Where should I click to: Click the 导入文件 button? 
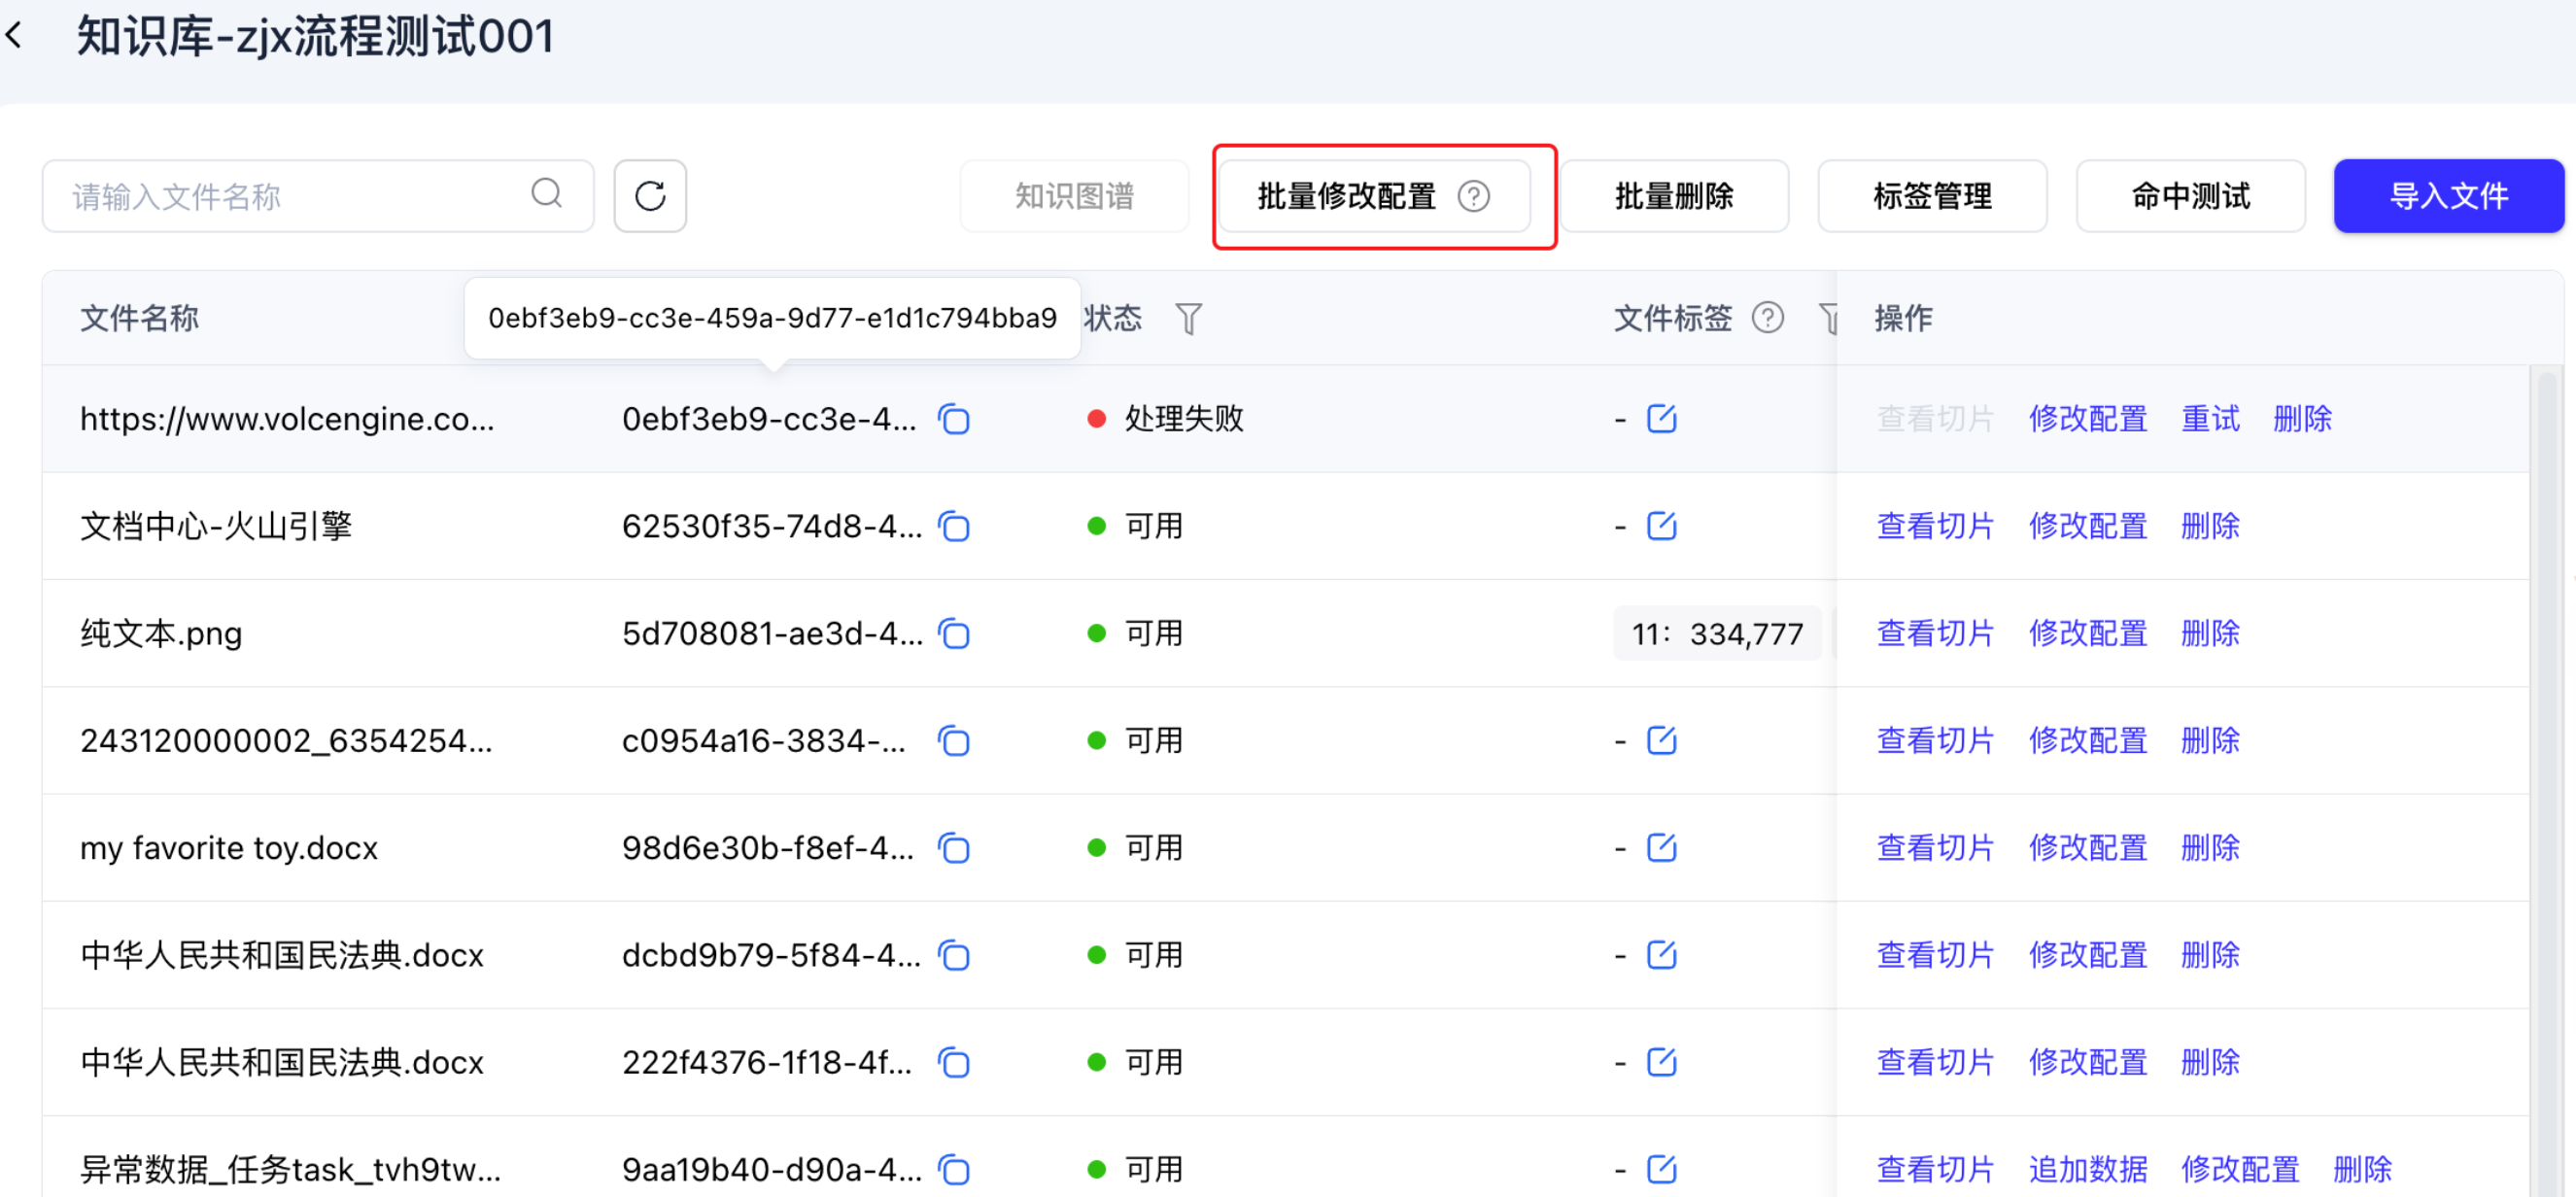coord(2448,196)
